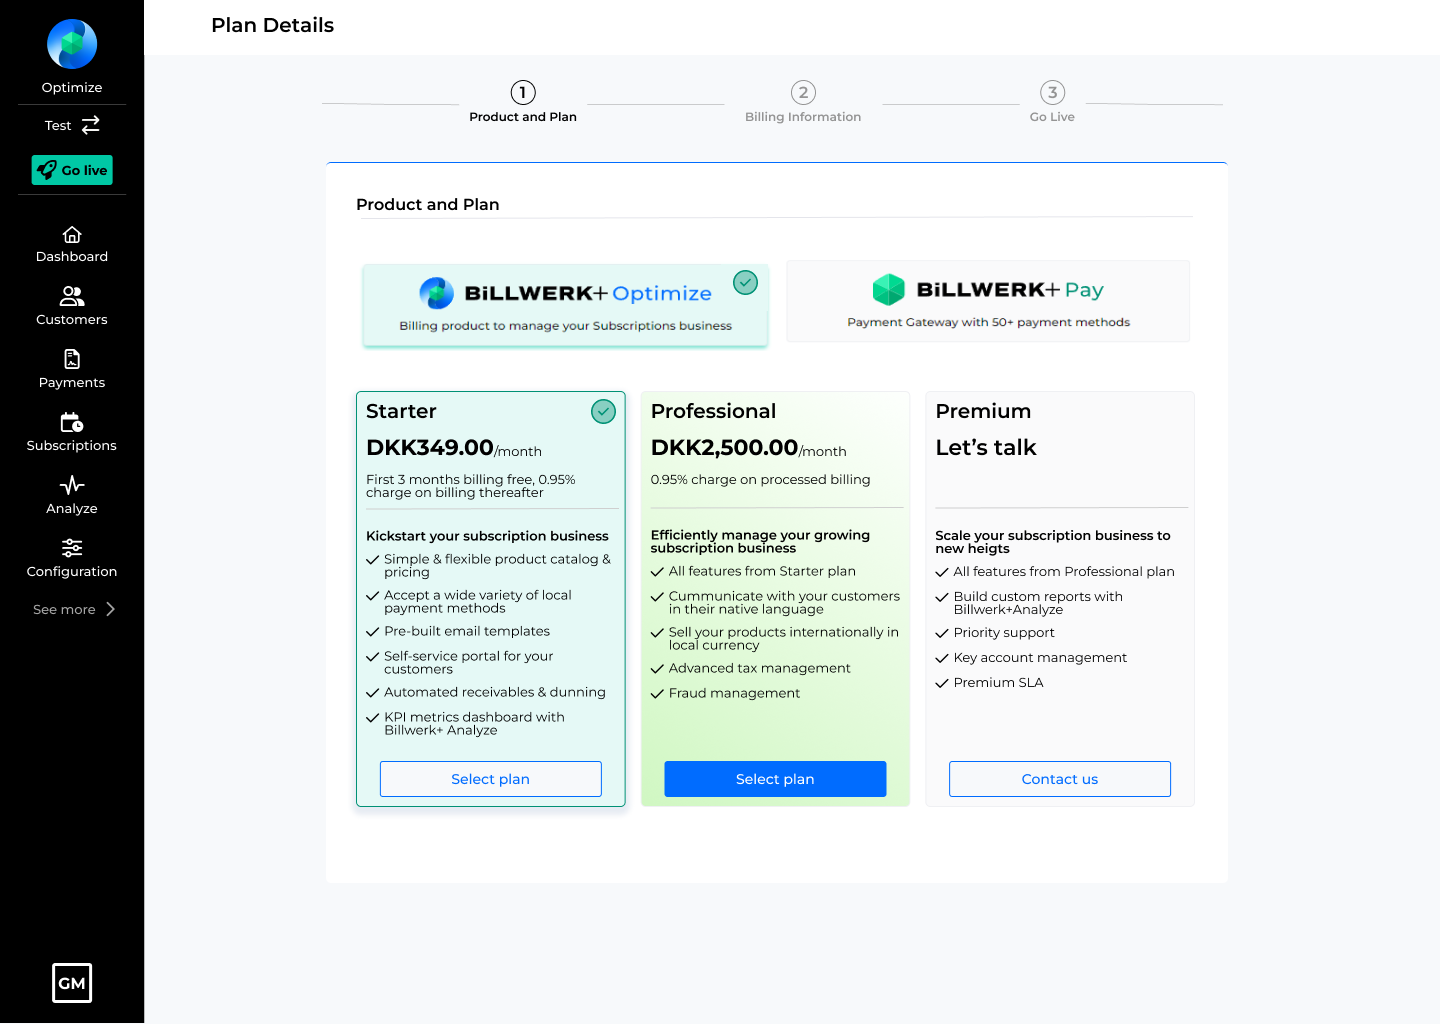1440x1024 pixels.
Task: Open the Subscriptions calendar icon
Action: pyautogui.click(x=72, y=422)
